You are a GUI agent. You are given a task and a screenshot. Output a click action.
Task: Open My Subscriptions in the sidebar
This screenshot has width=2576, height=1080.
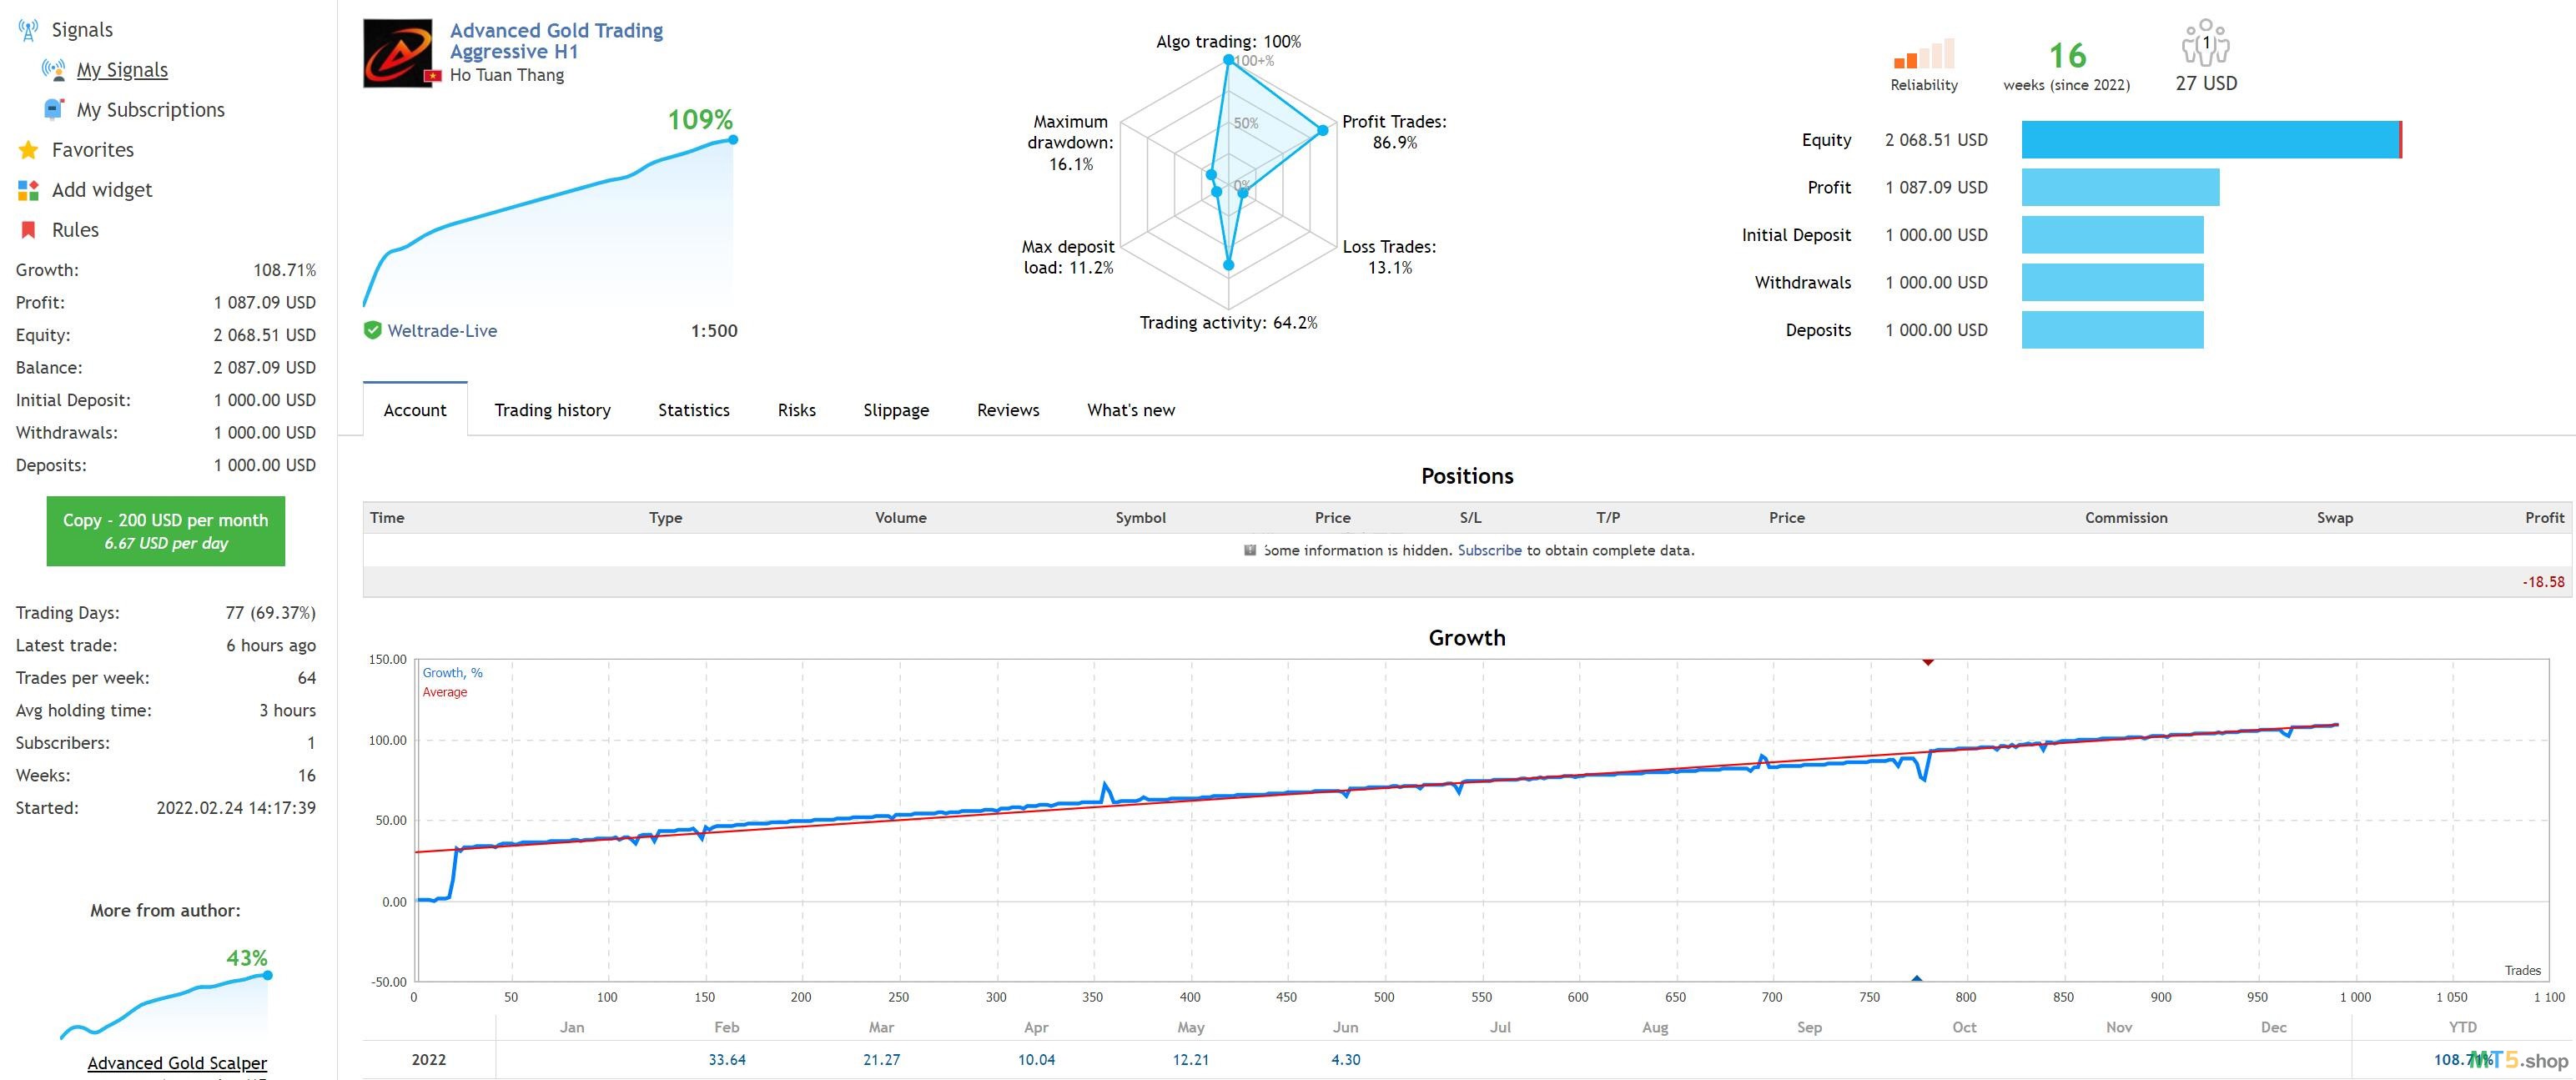151,110
